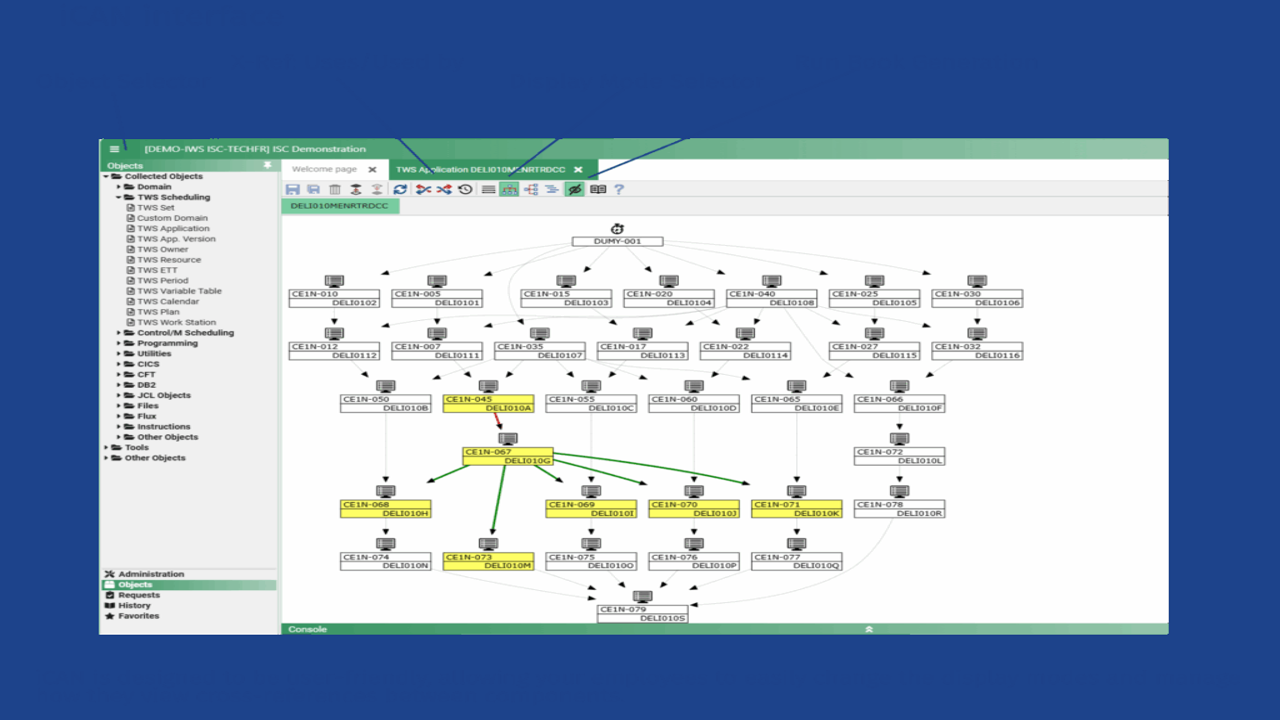
Task: Toggle the pin on Objects panel
Action: coord(267,165)
